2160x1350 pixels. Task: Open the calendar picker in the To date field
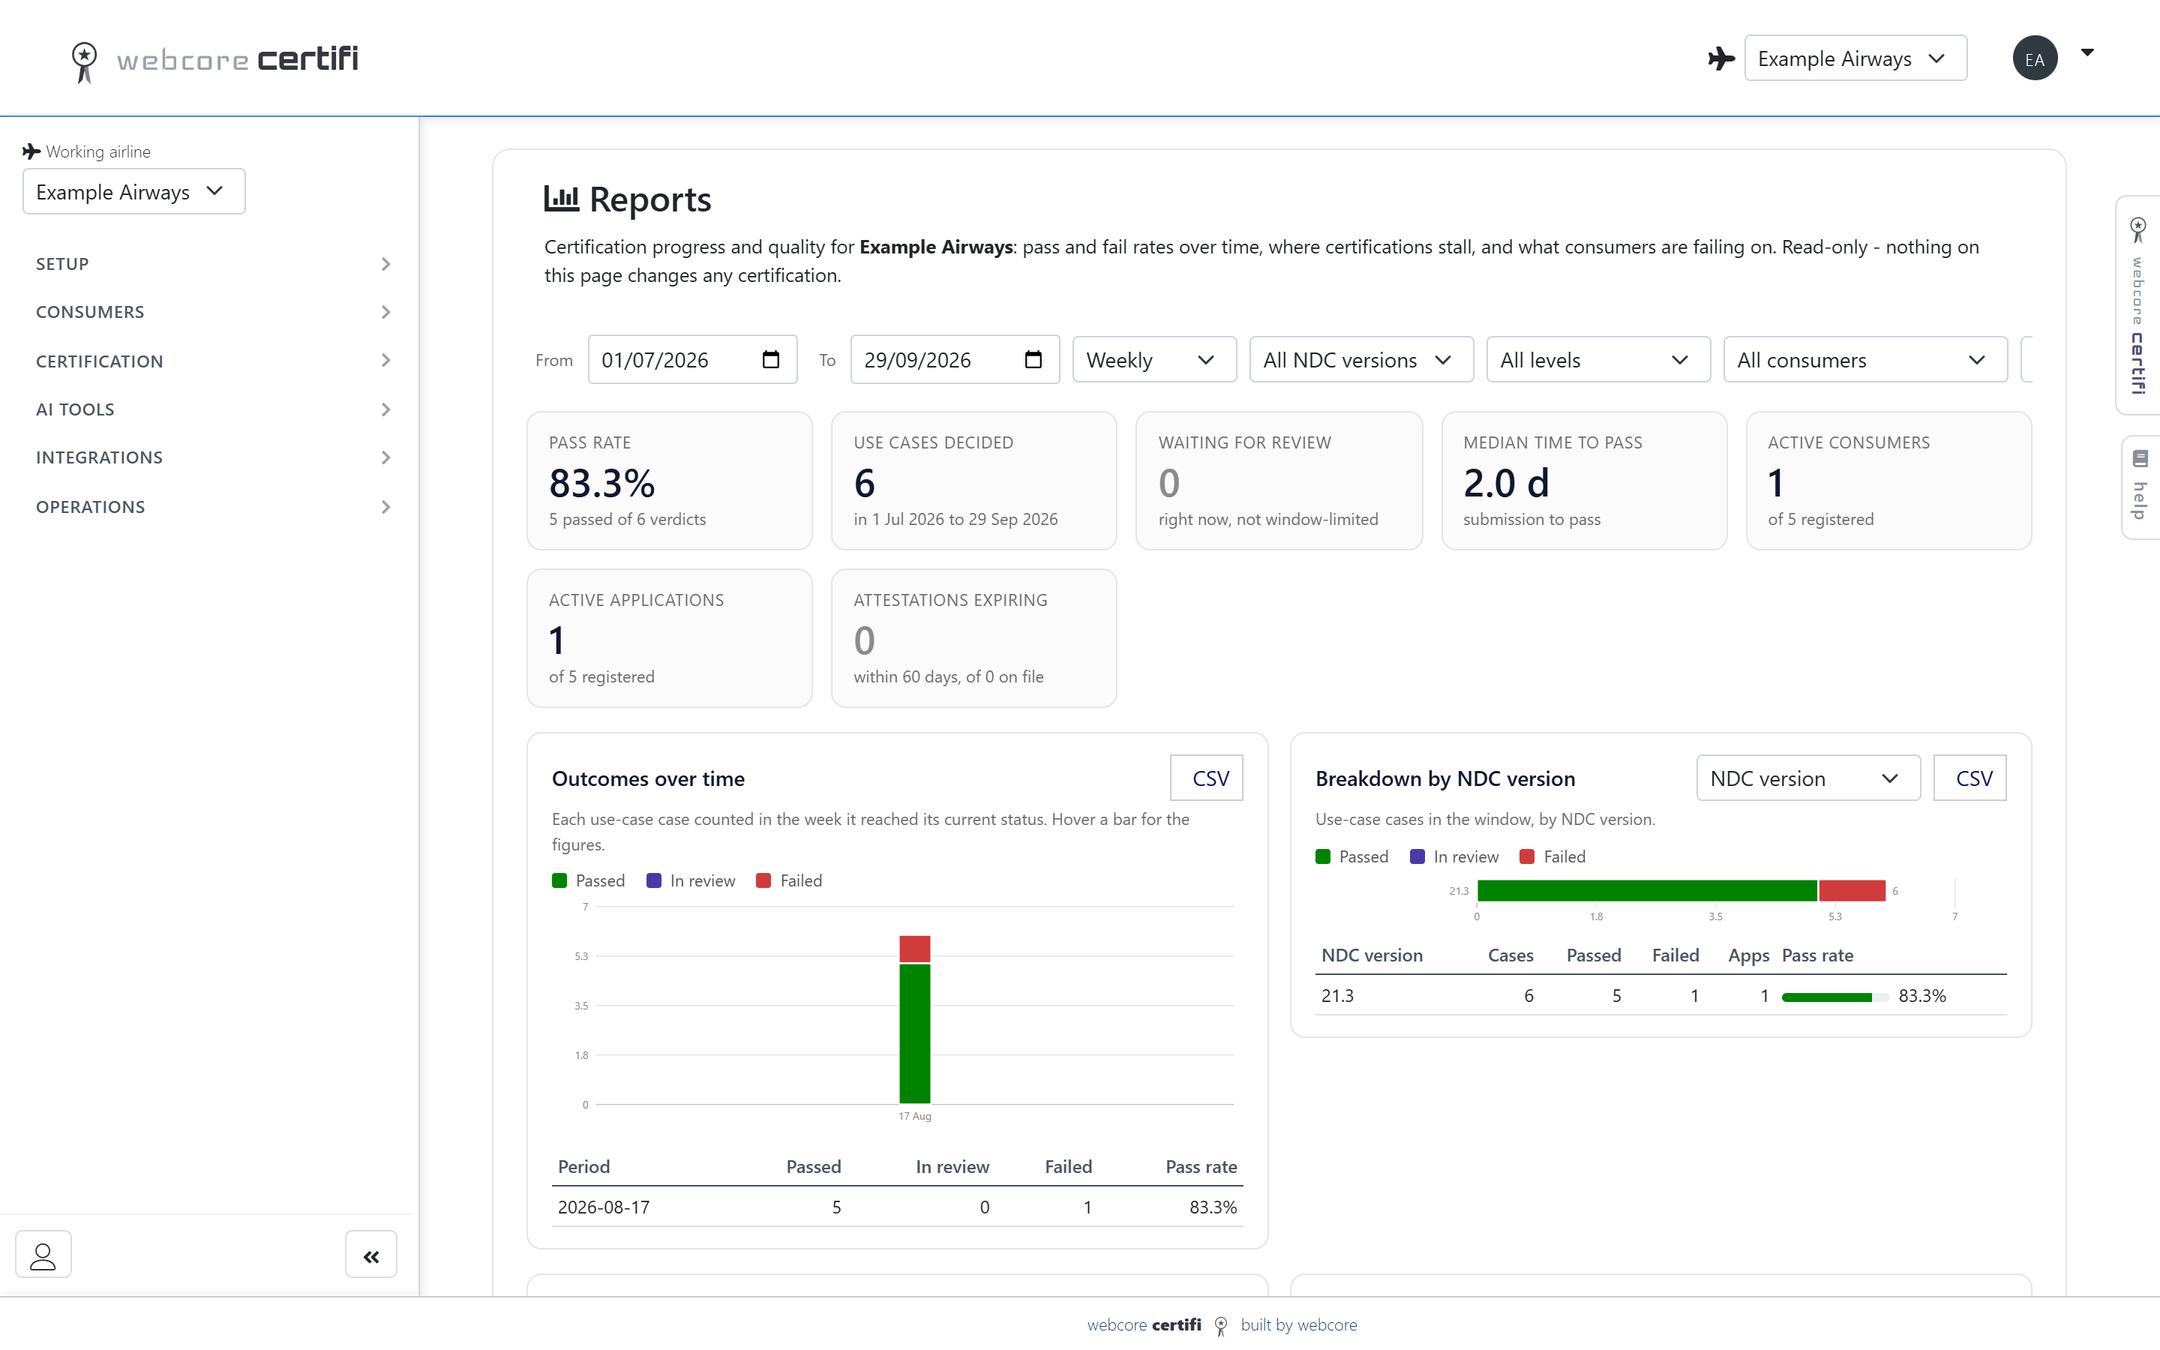(1034, 360)
